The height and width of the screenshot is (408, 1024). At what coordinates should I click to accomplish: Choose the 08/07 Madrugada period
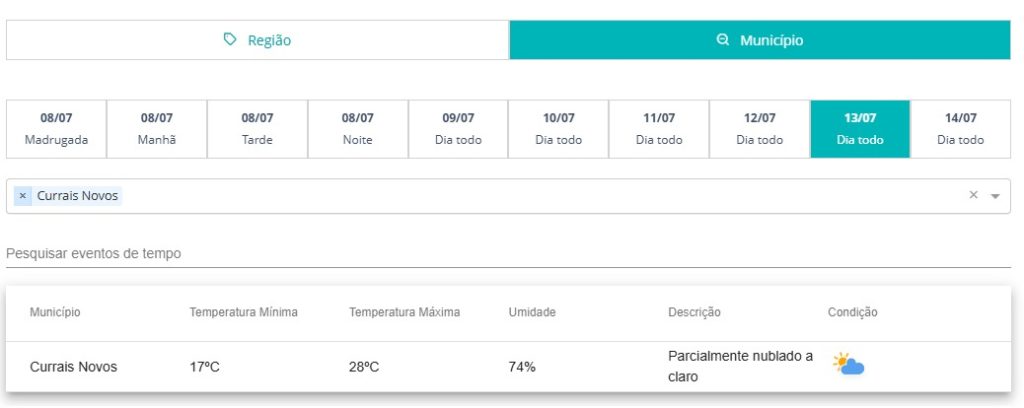(x=56, y=129)
